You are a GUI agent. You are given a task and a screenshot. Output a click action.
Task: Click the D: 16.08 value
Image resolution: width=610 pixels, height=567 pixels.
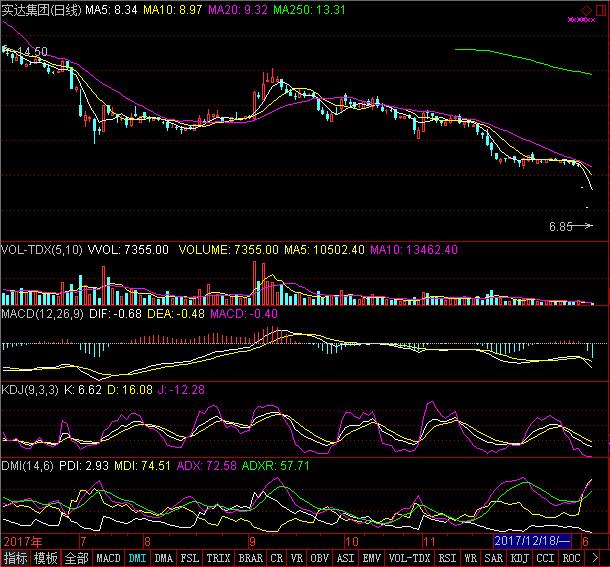[x=130, y=390]
